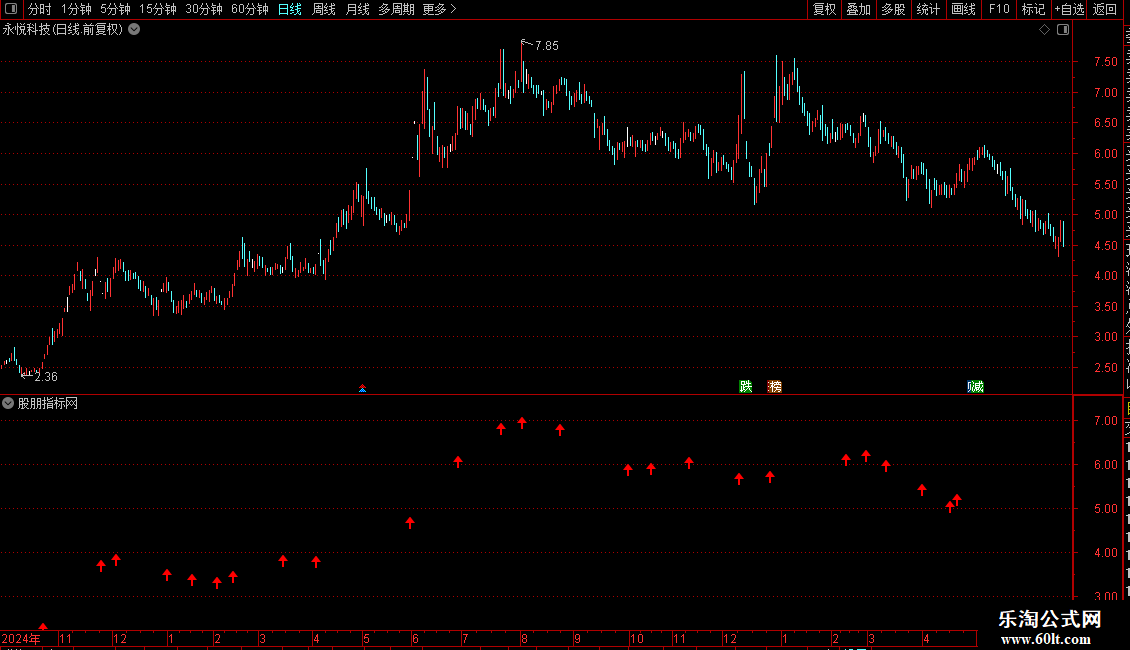Click the 标记 mark button
The width and height of the screenshot is (1130, 650).
pyautogui.click(x=1033, y=9)
